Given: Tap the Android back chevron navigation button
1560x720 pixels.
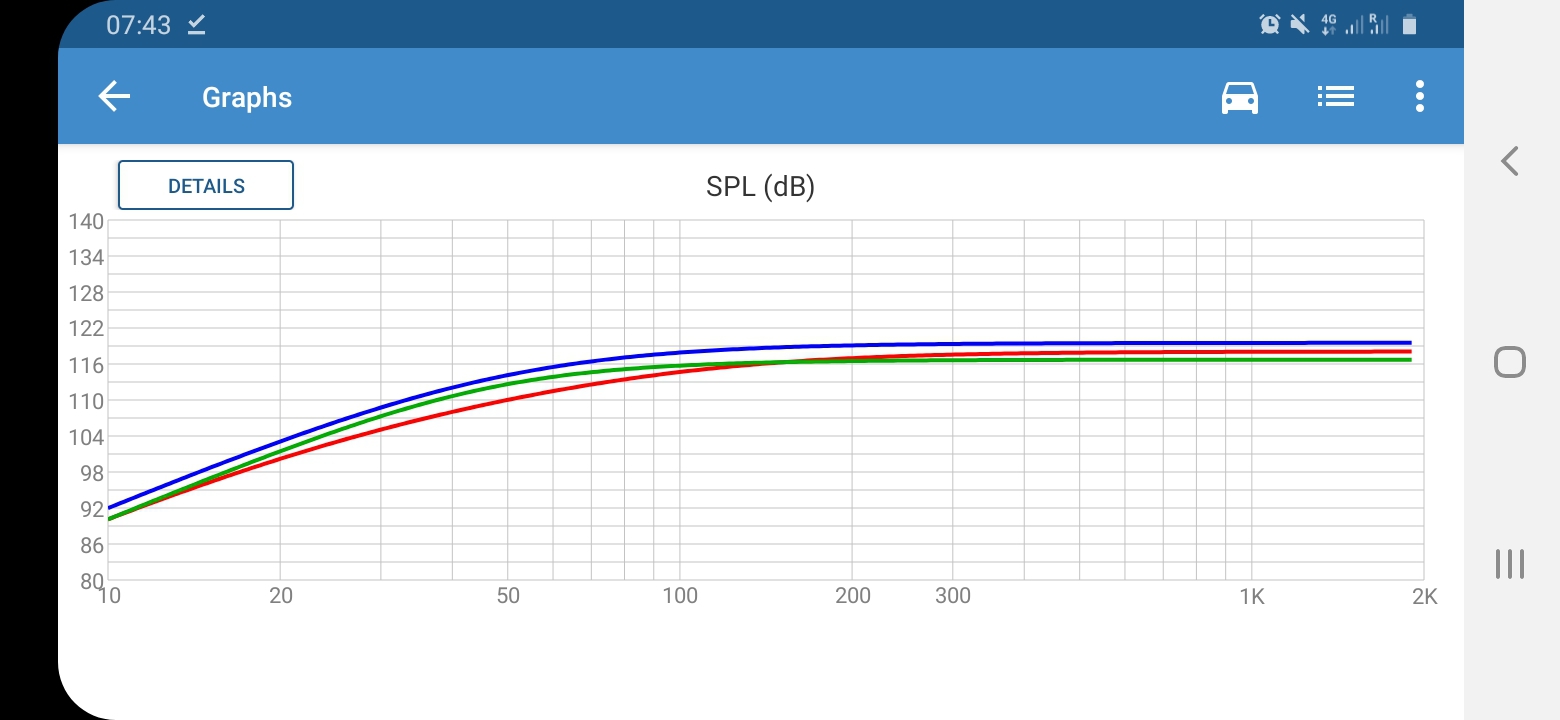Looking at the screenshot, I should coord(1510,161).
